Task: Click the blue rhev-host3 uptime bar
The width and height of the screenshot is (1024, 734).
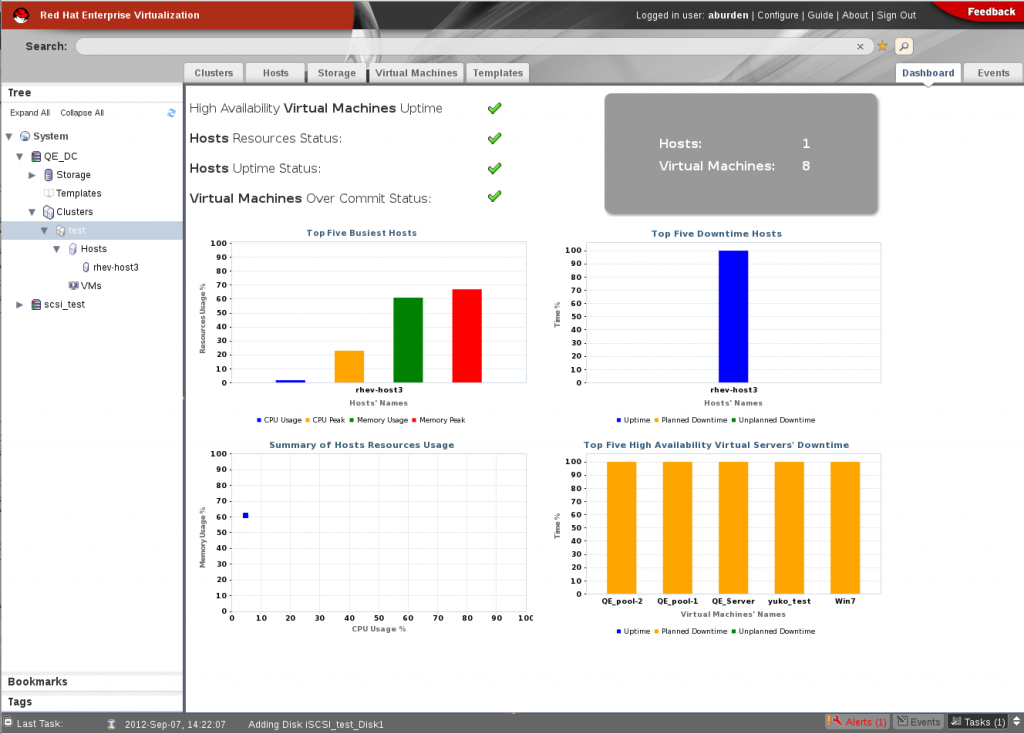Action: pyautogui.click(x=733, y=317)
